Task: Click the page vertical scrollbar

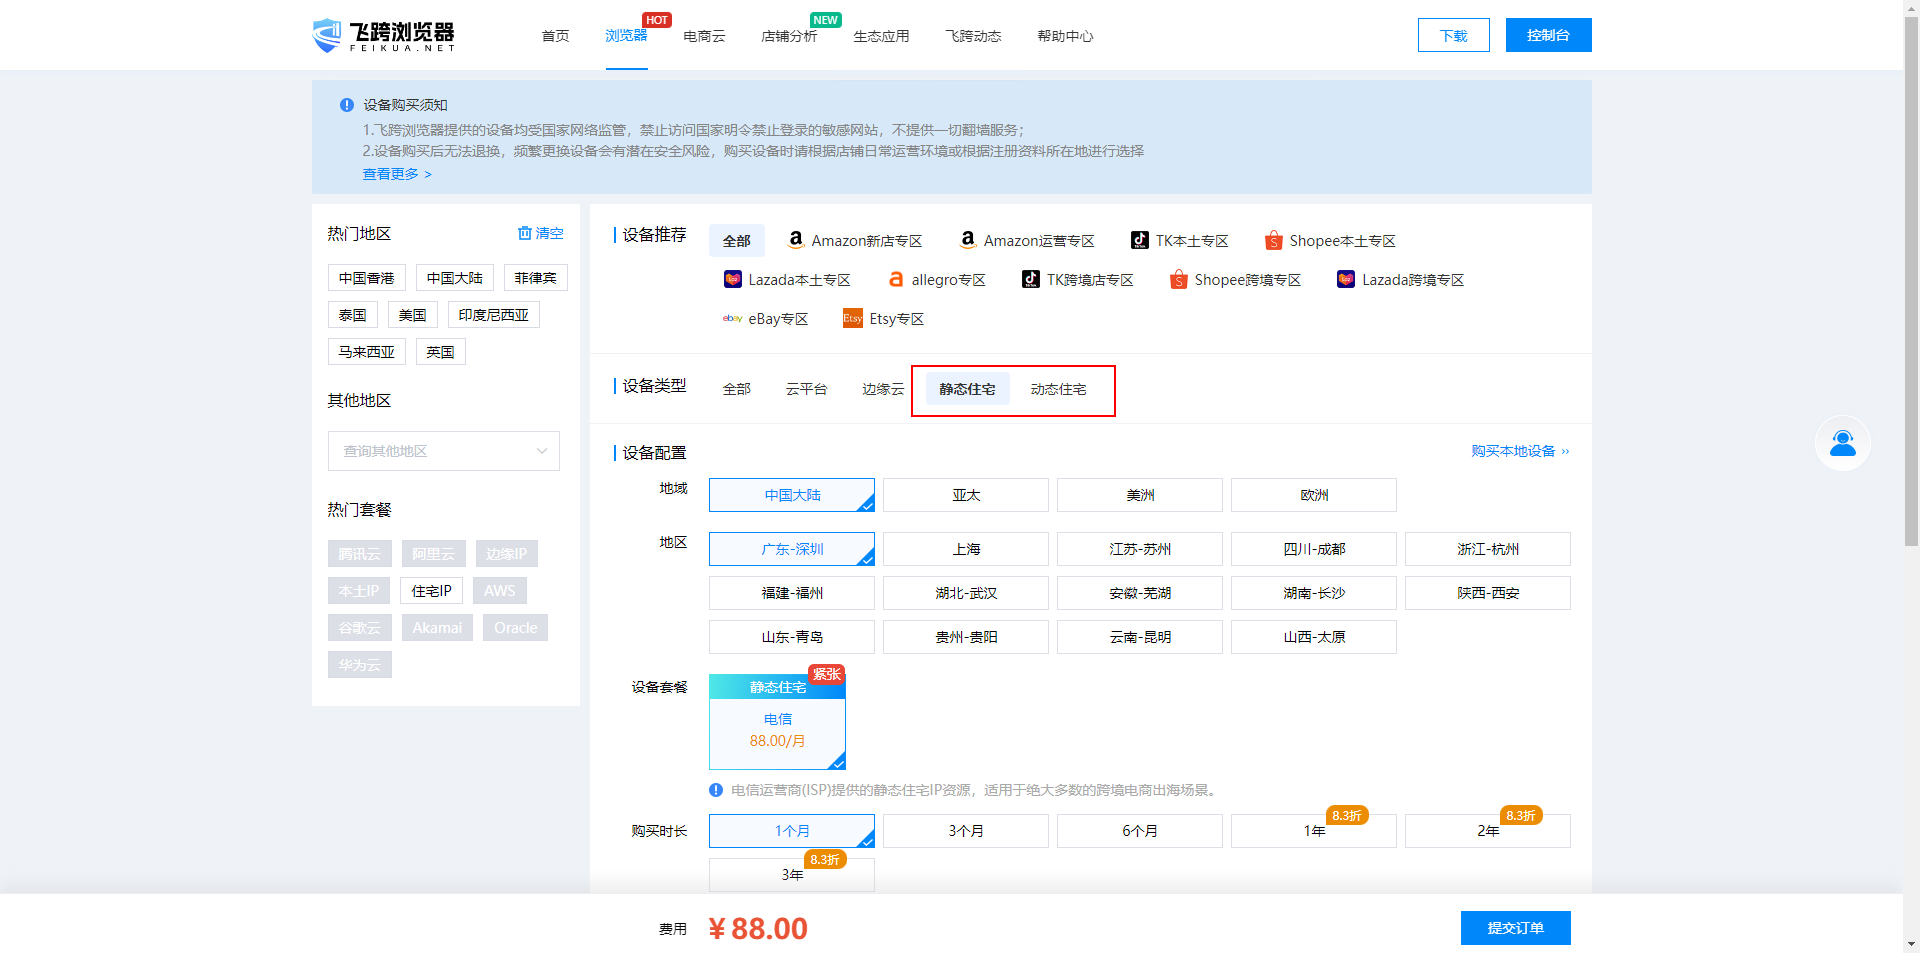Action: tap(1911, 280)
